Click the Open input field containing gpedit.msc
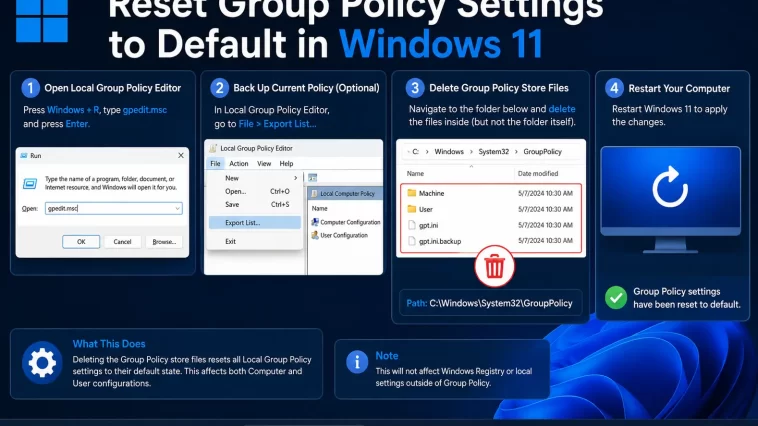Screen dimensions: 758x426 pyautogui.click(x=114, y=208)
